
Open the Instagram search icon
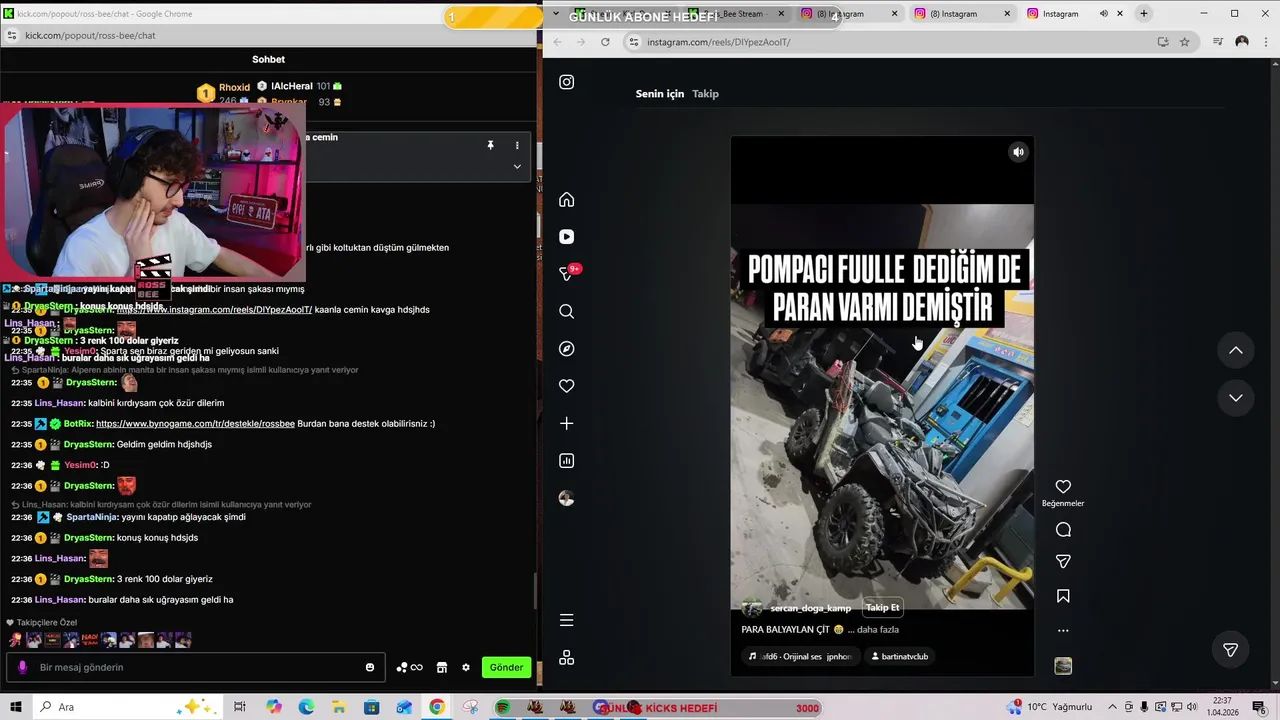566,311
